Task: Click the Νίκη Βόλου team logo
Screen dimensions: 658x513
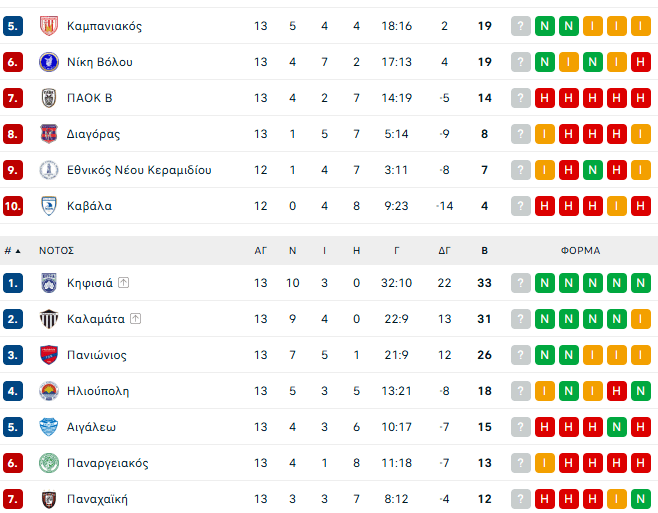Action: click(48, 62)
